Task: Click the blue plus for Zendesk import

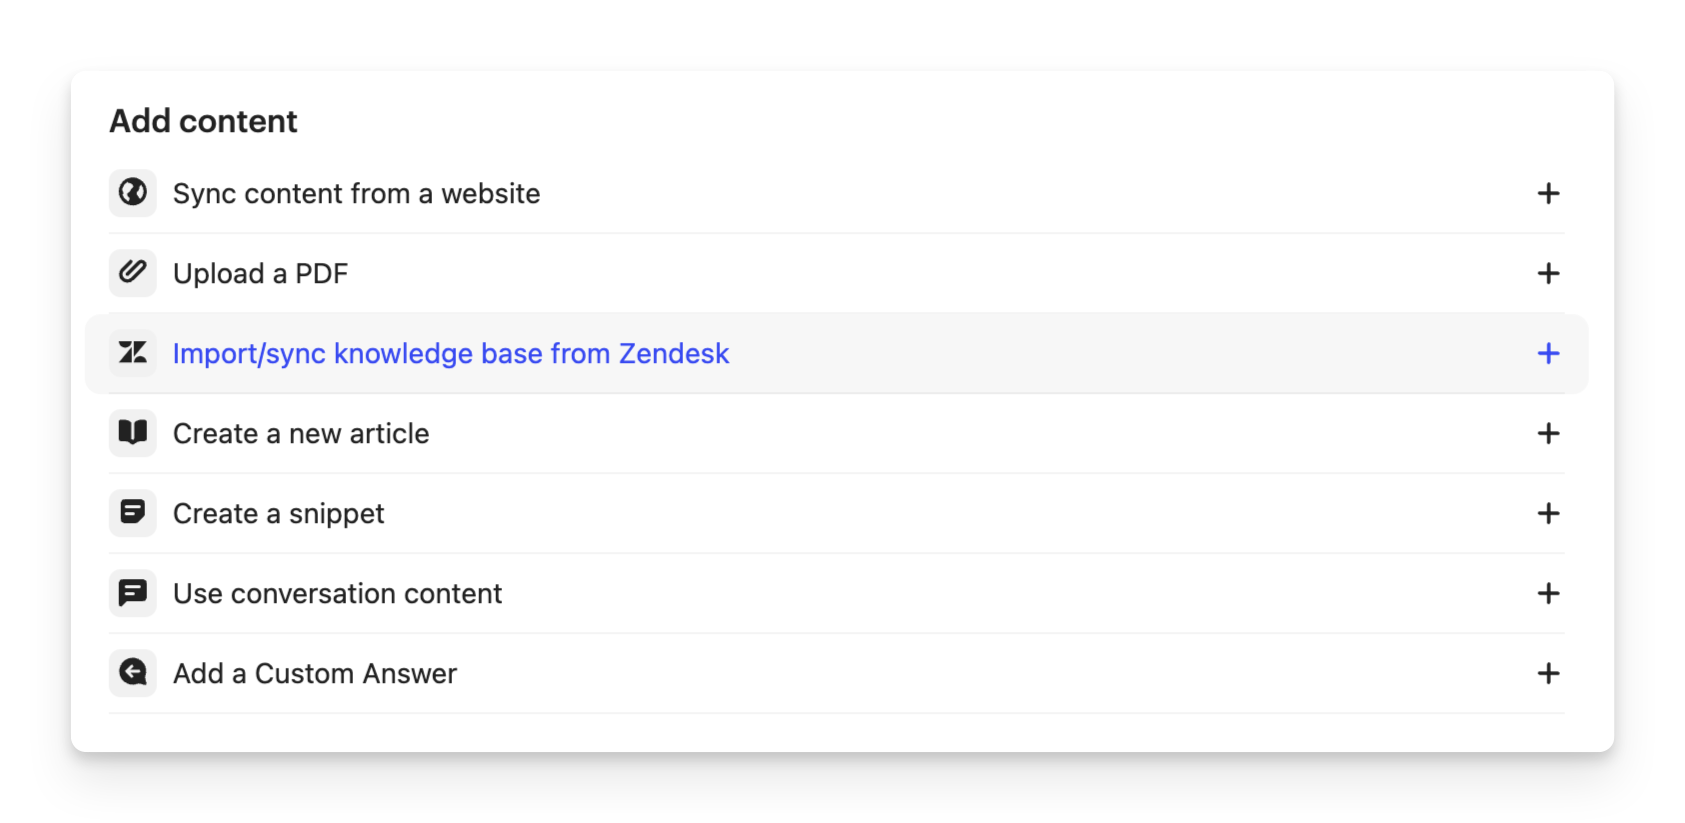Action: [x=1548, y=353]
